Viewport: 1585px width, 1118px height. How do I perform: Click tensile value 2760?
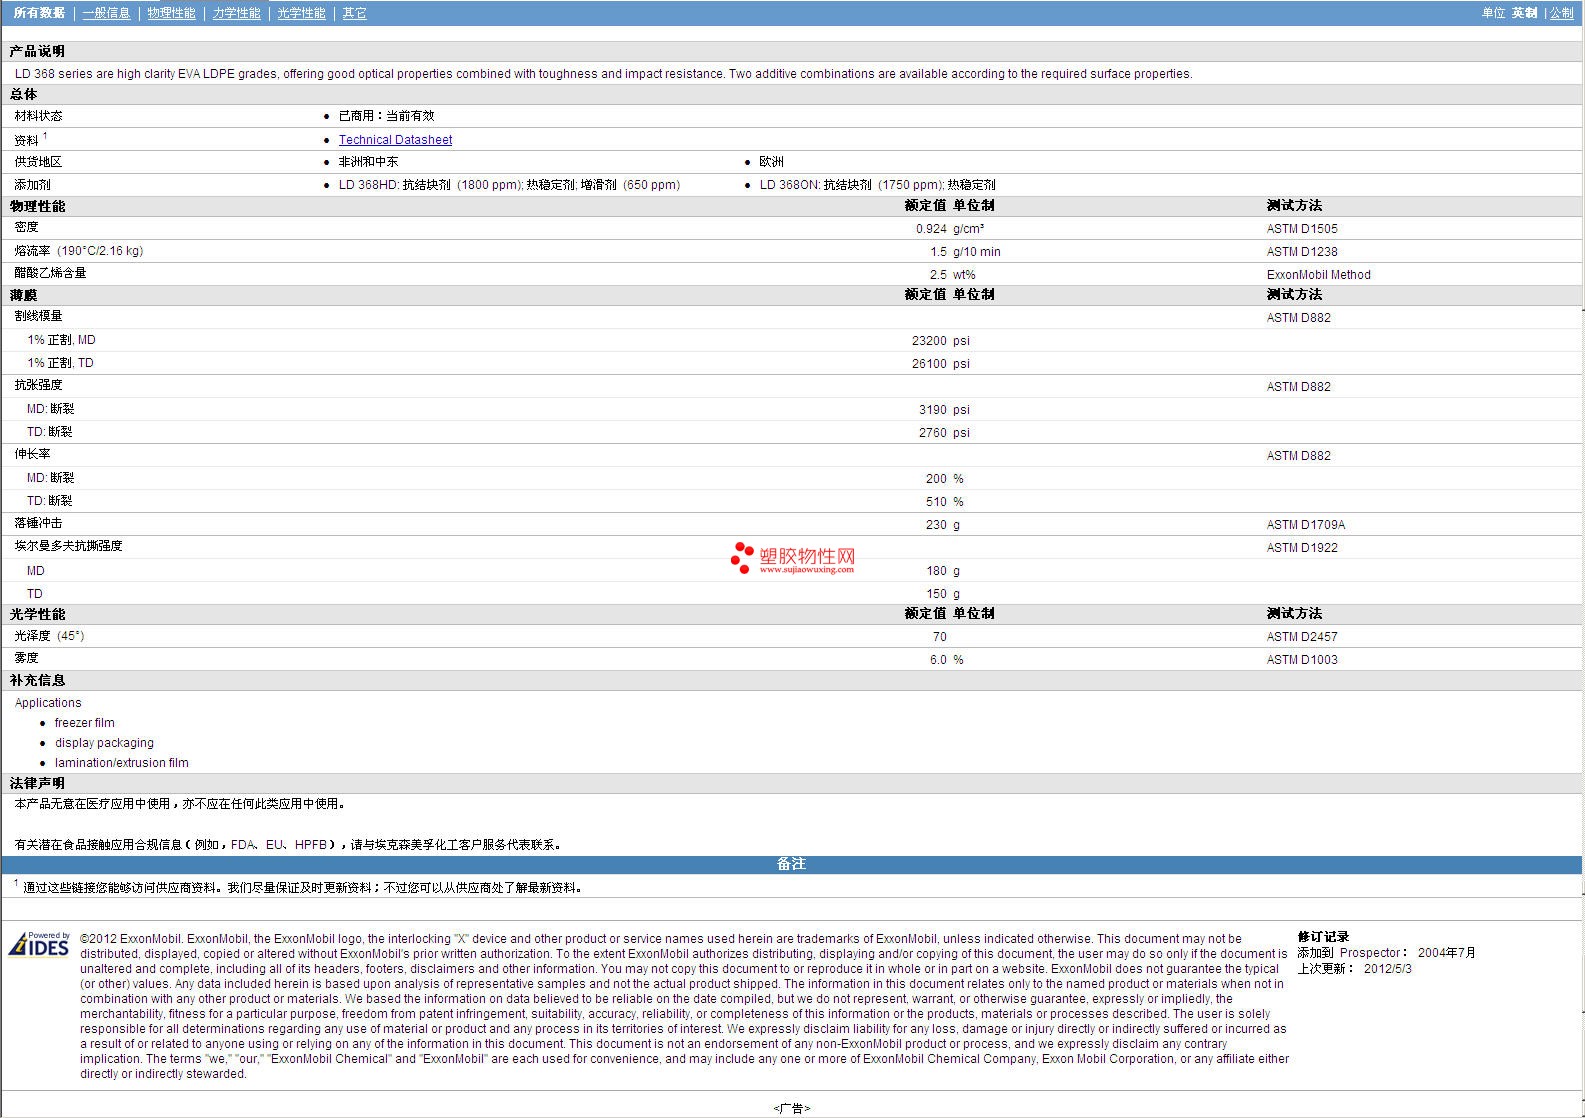[932, 433]
